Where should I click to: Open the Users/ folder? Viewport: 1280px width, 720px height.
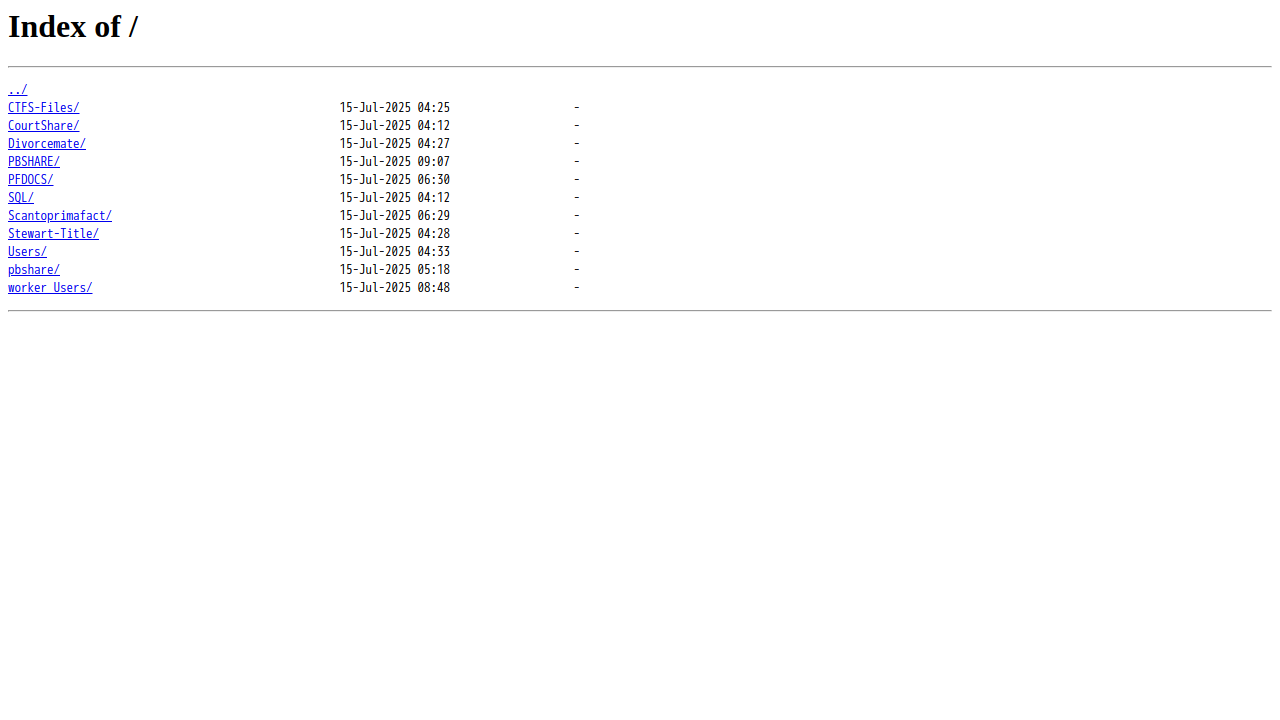[27, 252]
